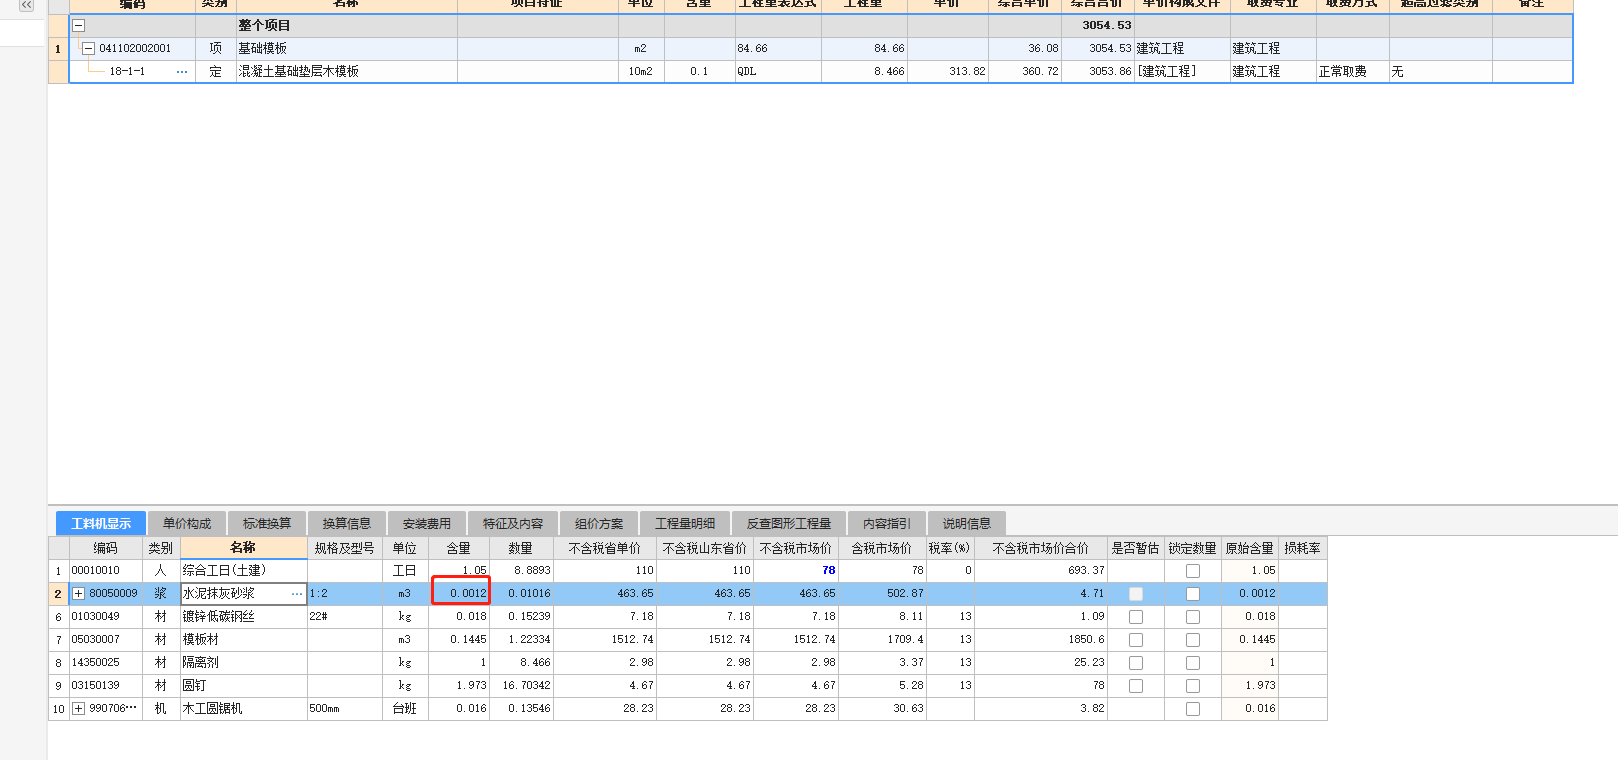Select 模板材 name cell
The image size is (1618, 760).
click(244, 640)
